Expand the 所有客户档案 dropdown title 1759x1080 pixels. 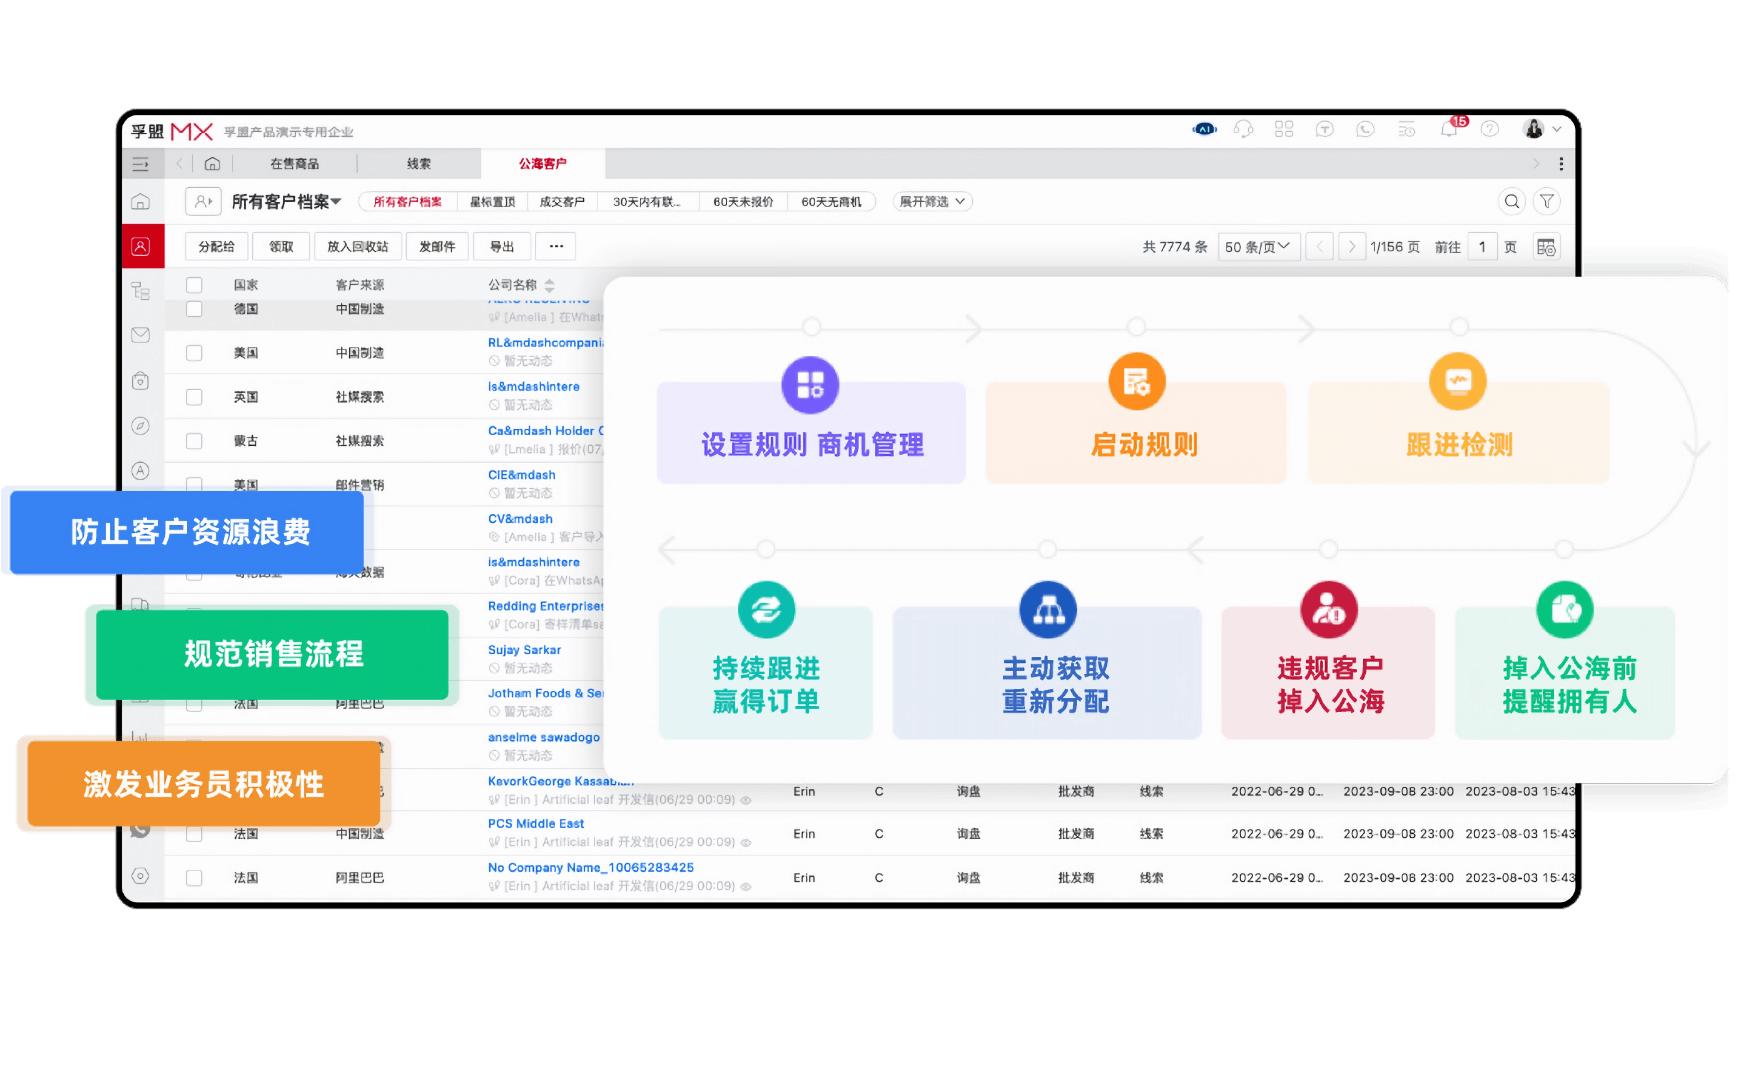[286, 202]
